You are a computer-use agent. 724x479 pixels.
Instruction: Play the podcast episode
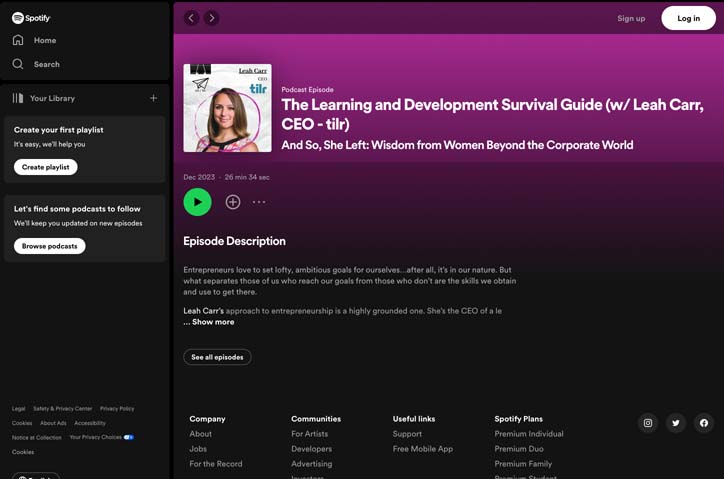tap(198, 202)
